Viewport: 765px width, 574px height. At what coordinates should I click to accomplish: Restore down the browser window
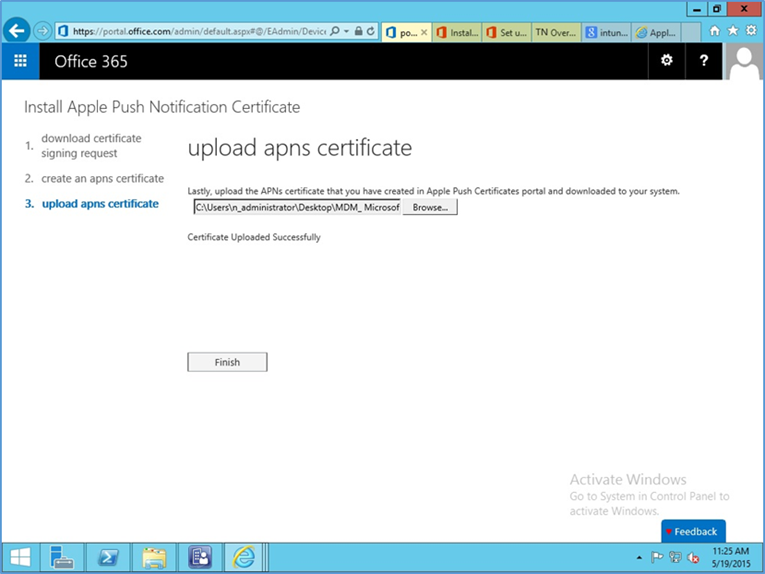click(717, 9)
